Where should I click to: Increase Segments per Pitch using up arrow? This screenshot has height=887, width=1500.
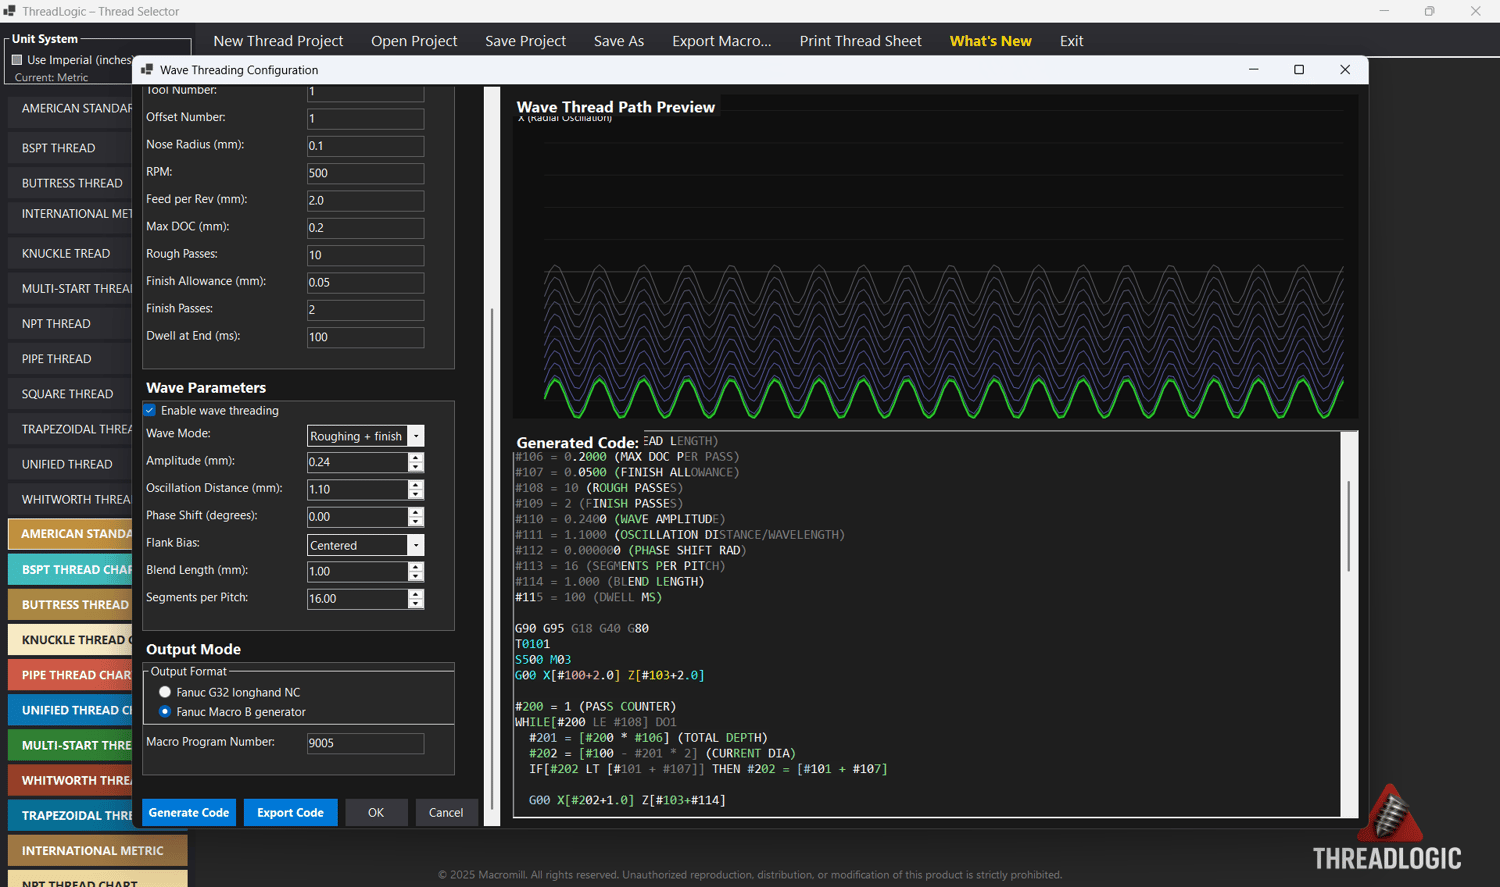(x=416, y=594)
